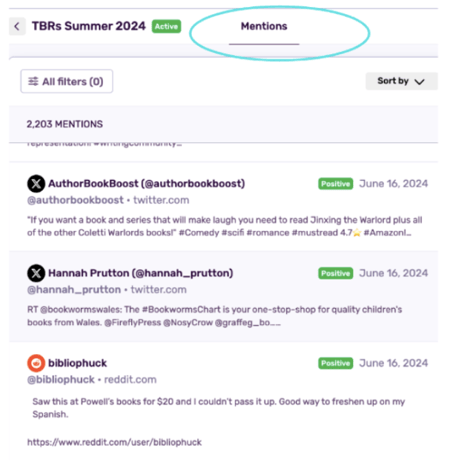Expand the Sort by dropdown
450x468 pixels.
click(x=401, y=81)
